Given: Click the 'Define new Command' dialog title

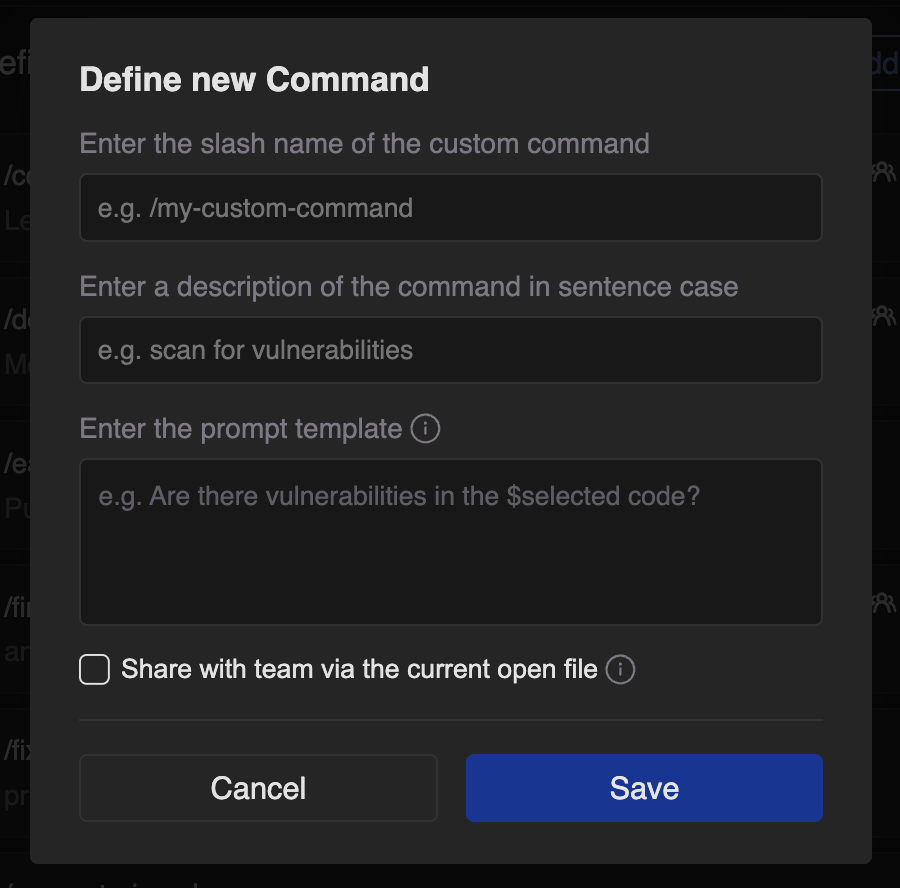Looking at the screenshot, I should tap(254, 79).
